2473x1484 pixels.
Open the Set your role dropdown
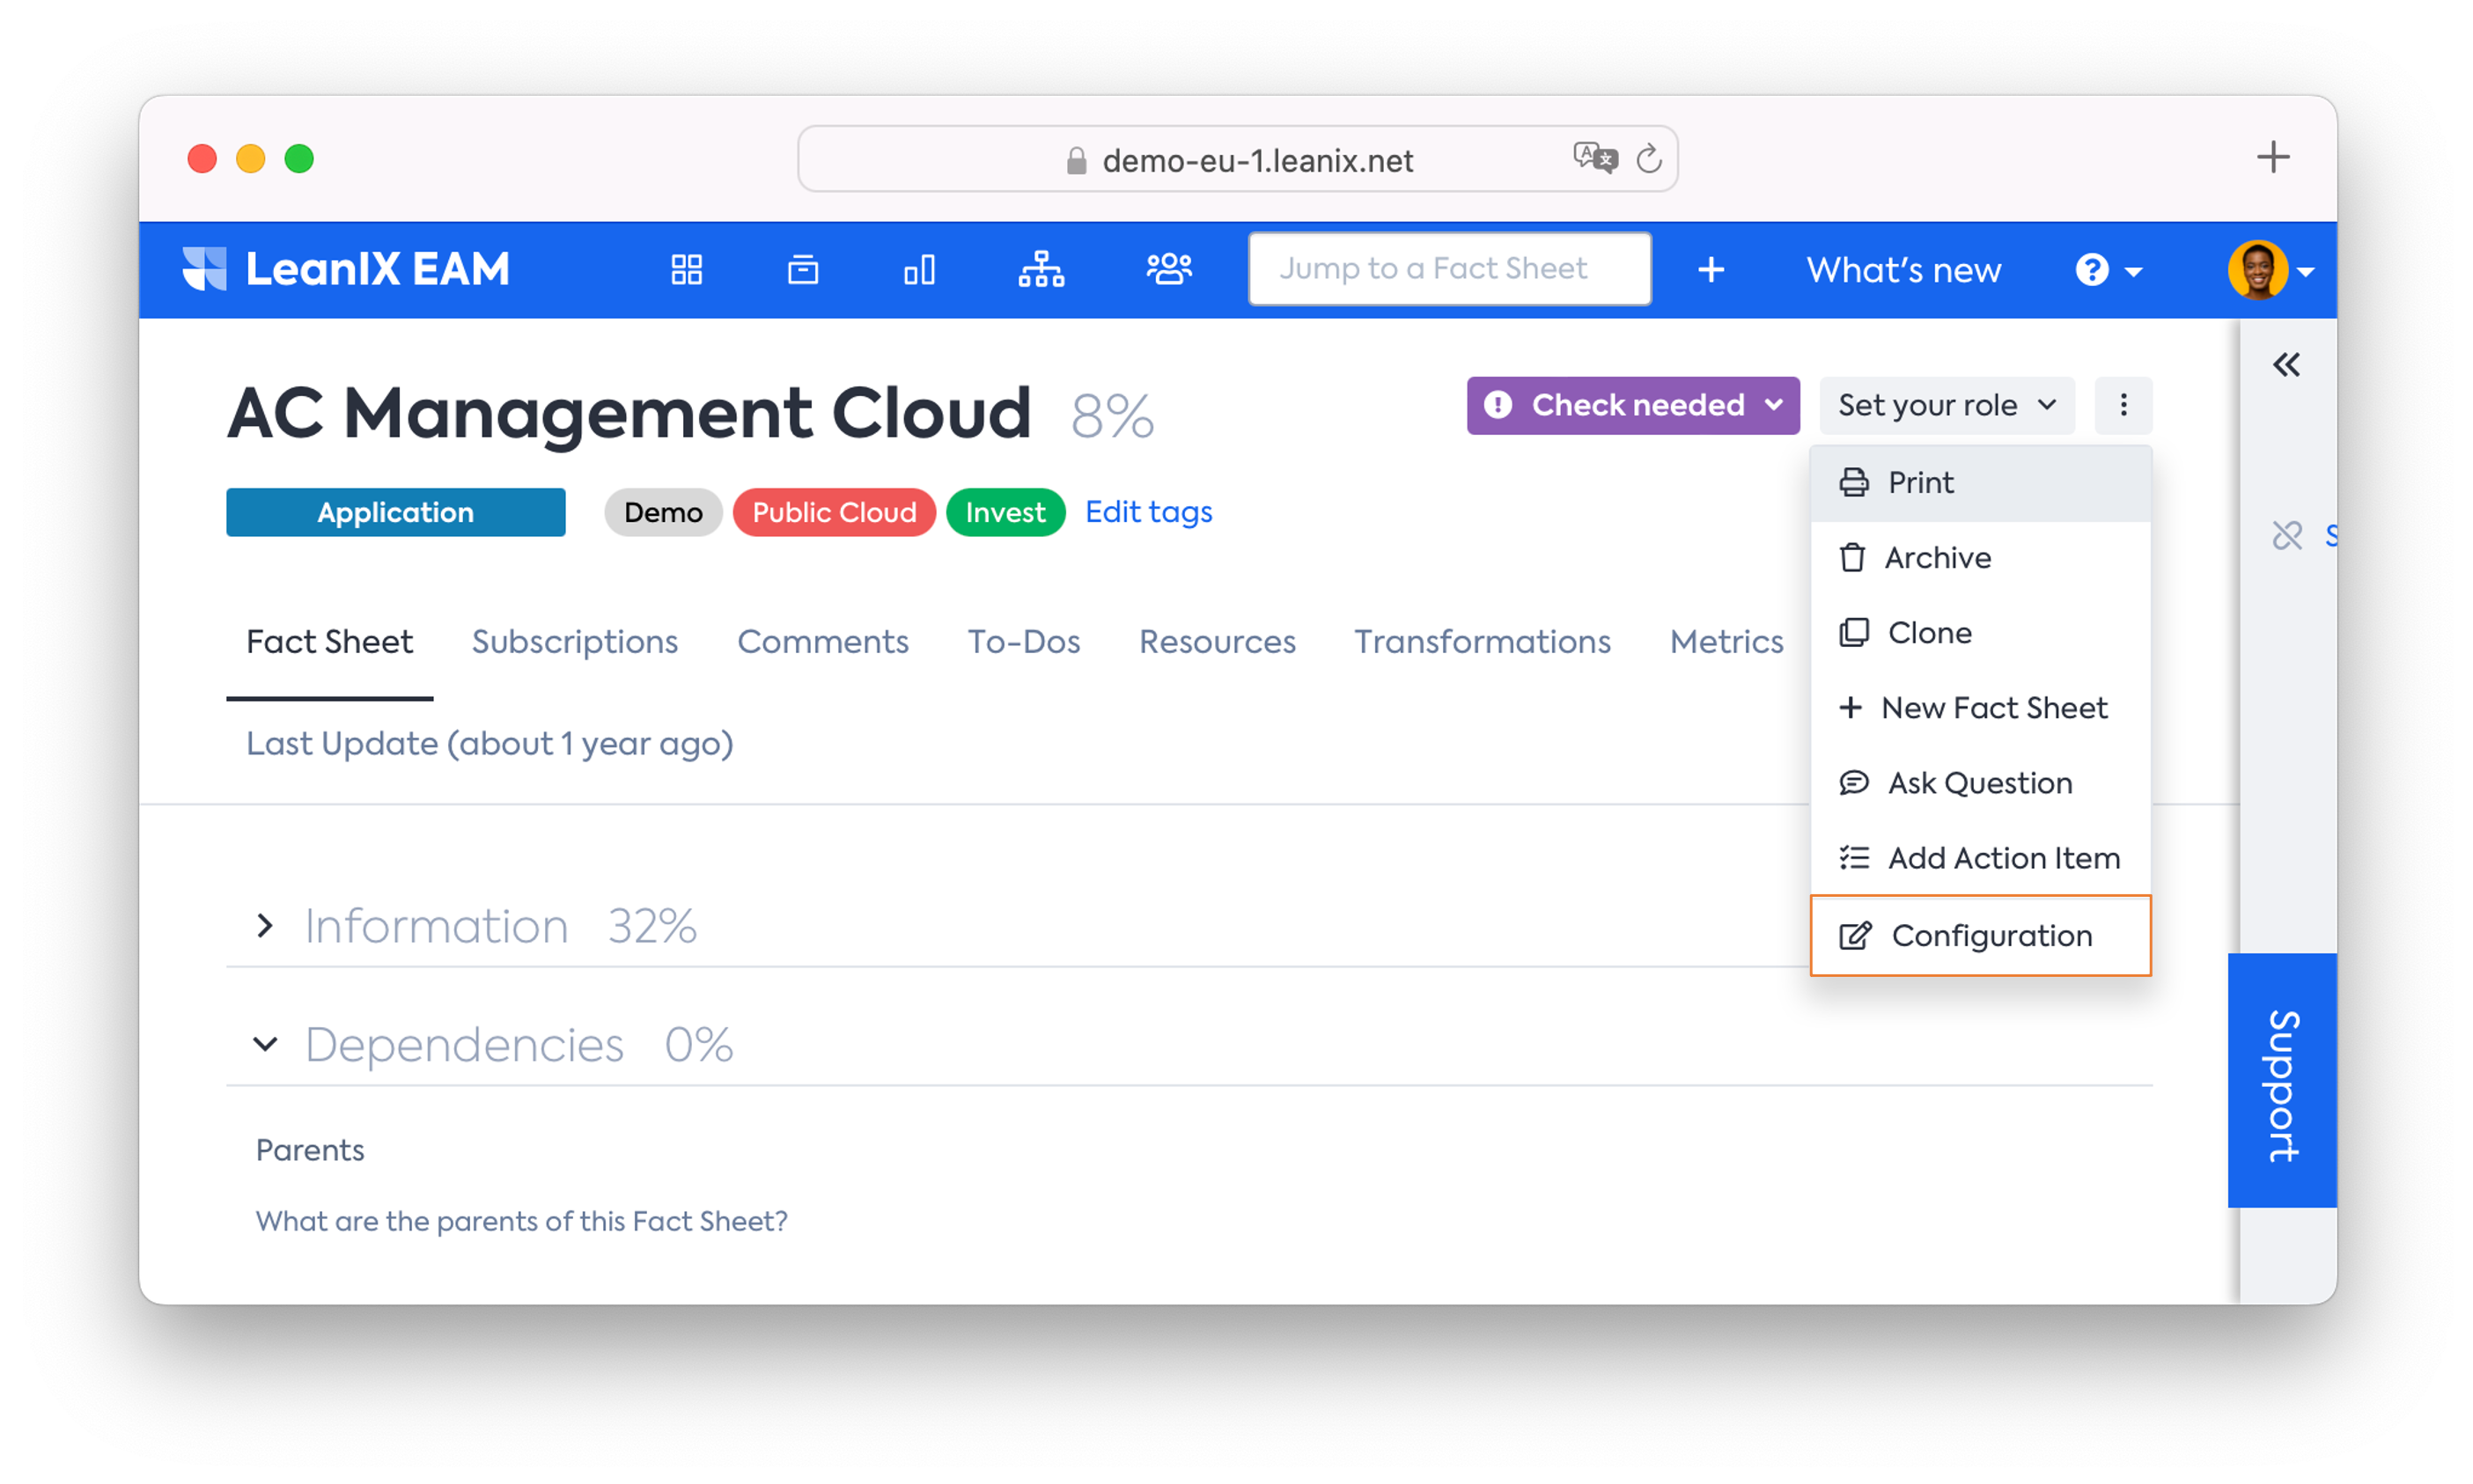click(x=1946, y=405)
